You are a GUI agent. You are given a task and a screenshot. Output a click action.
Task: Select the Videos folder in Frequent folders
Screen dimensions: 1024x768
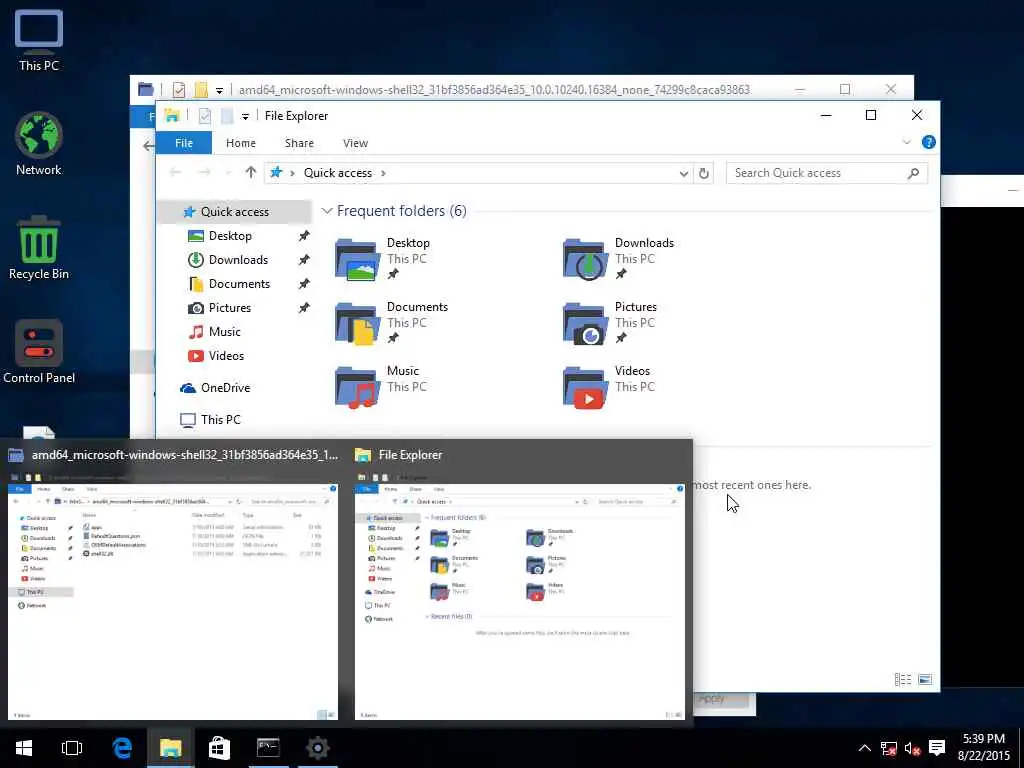(x=607, y=387)
